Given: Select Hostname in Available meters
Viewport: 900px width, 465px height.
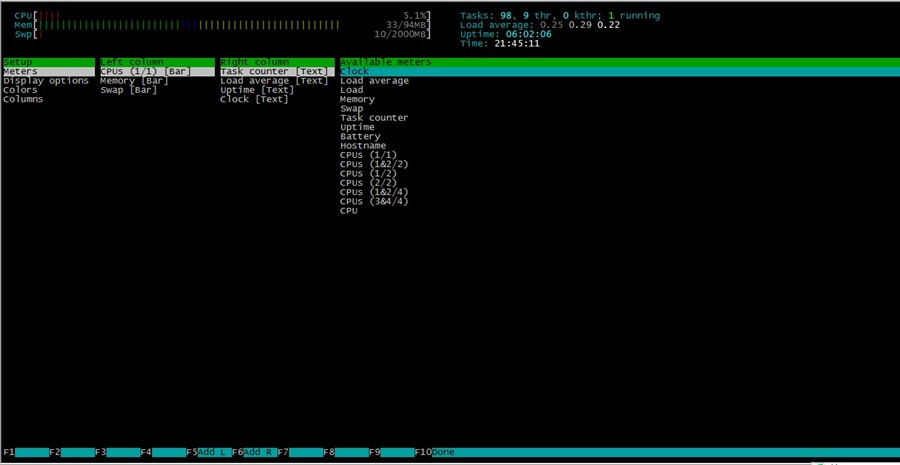Looking at the screenshot, I should [363, 146].
